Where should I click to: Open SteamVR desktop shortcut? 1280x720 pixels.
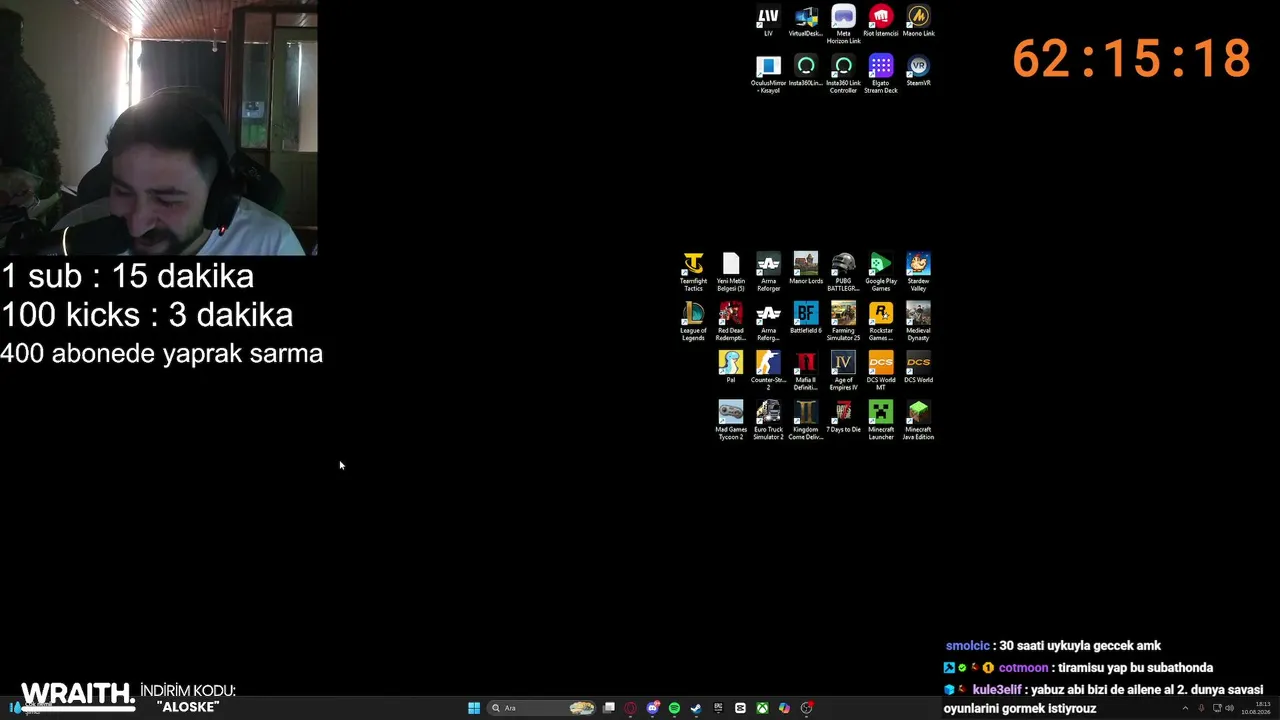(918, 71)
